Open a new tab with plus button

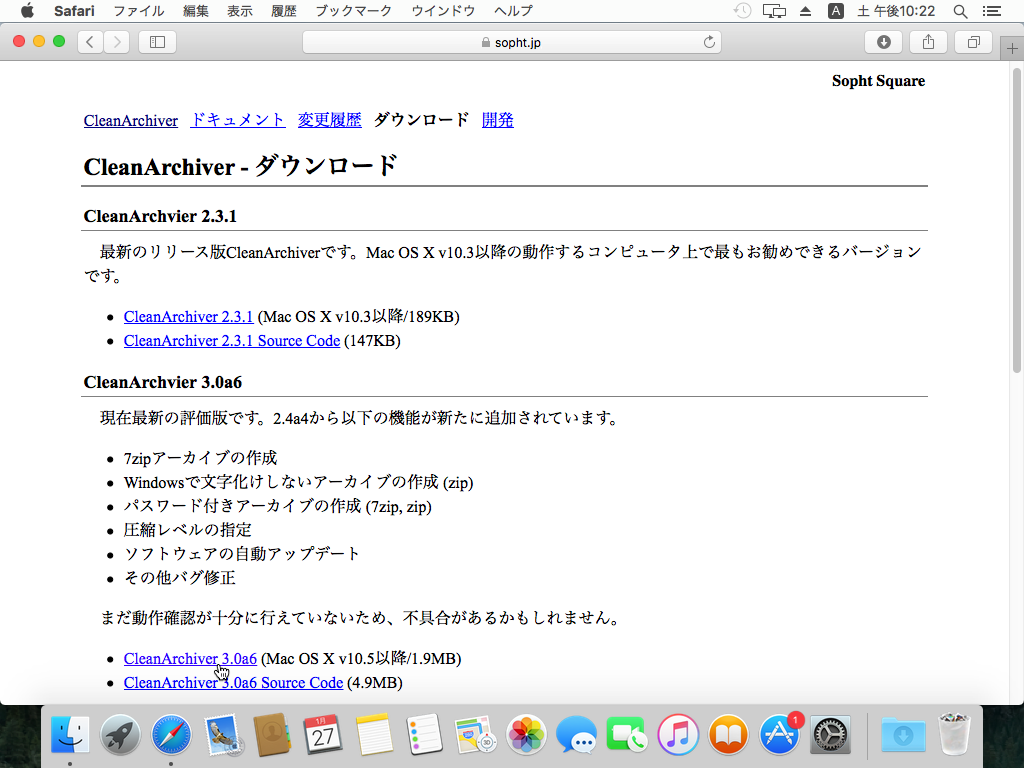(x=1012, y=48)
